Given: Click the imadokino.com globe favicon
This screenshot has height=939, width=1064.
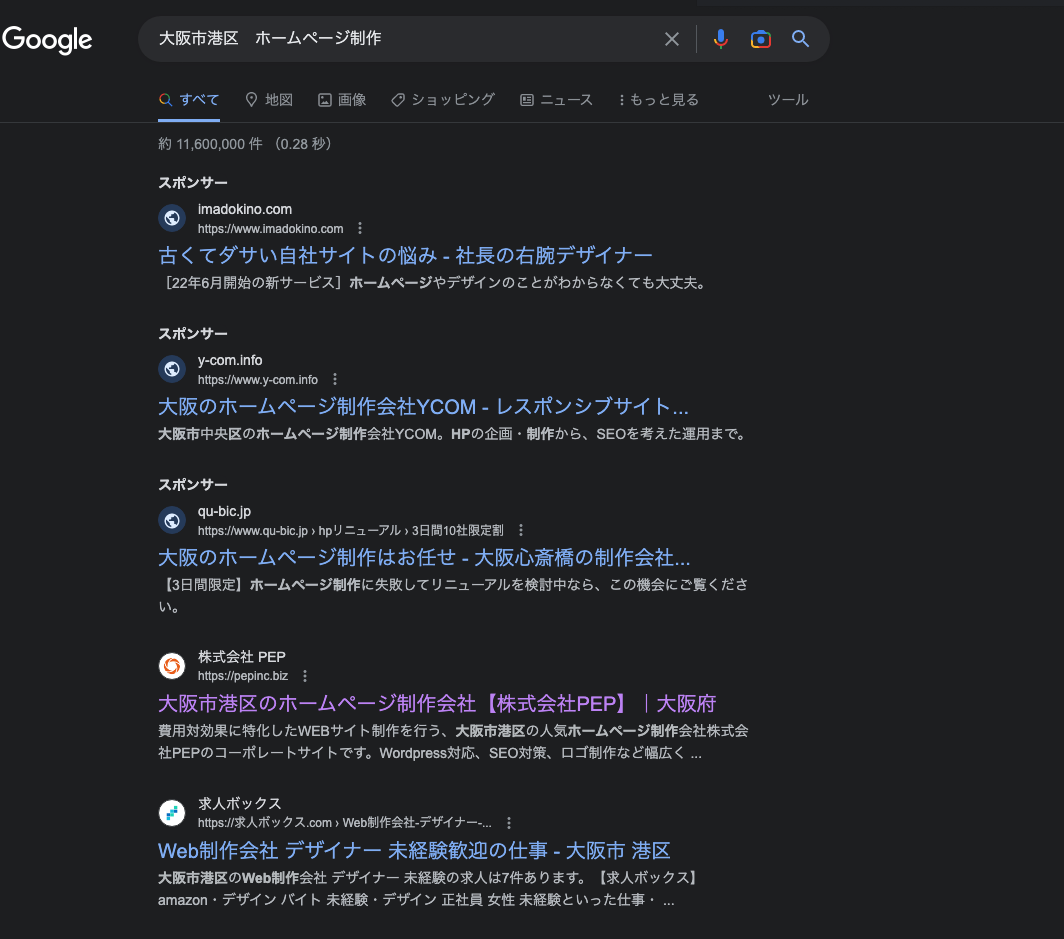Looking at the screenshot, I should (172, 218).
